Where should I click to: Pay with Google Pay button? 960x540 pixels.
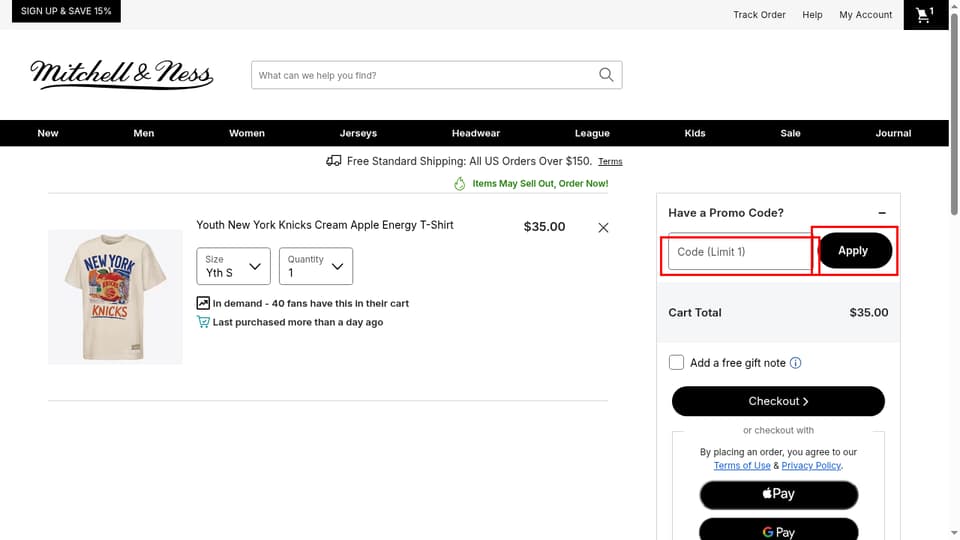pos(779,530)
